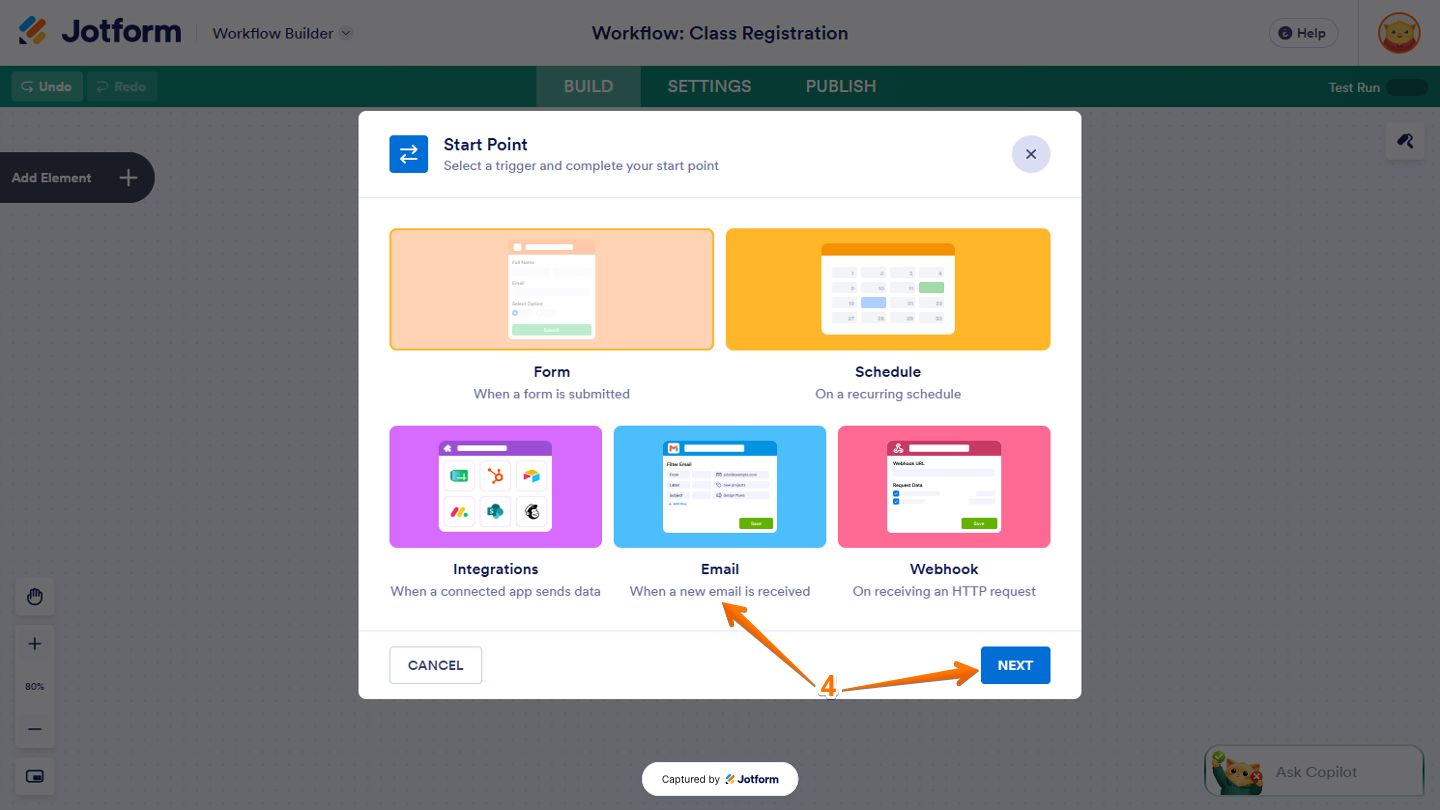
Task: Click 'On receiving an HTTP request' text
Action: (x=944, y=591)
